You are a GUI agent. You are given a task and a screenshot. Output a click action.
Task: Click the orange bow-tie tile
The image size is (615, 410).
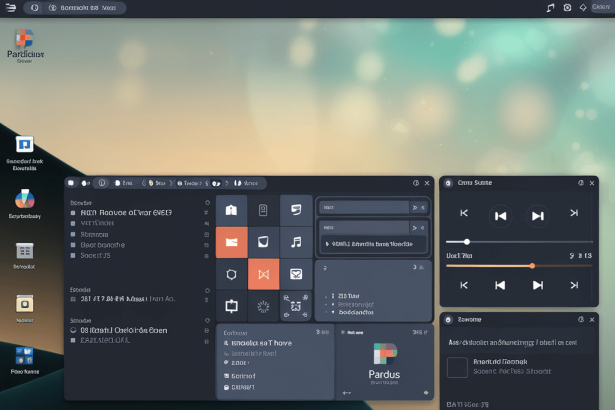click(263, 274)
